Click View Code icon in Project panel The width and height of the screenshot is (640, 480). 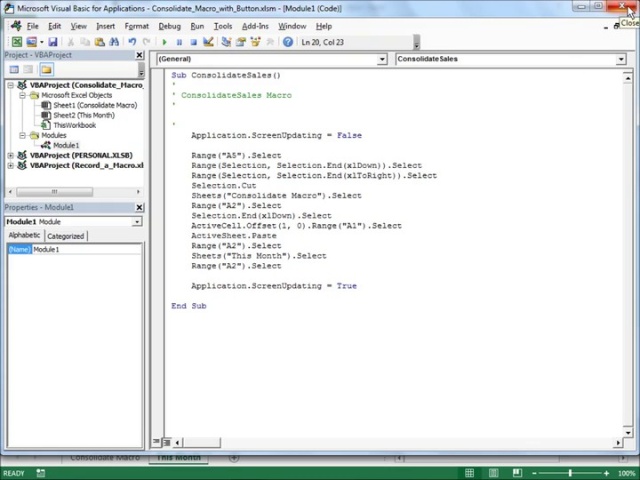(14, 70)
